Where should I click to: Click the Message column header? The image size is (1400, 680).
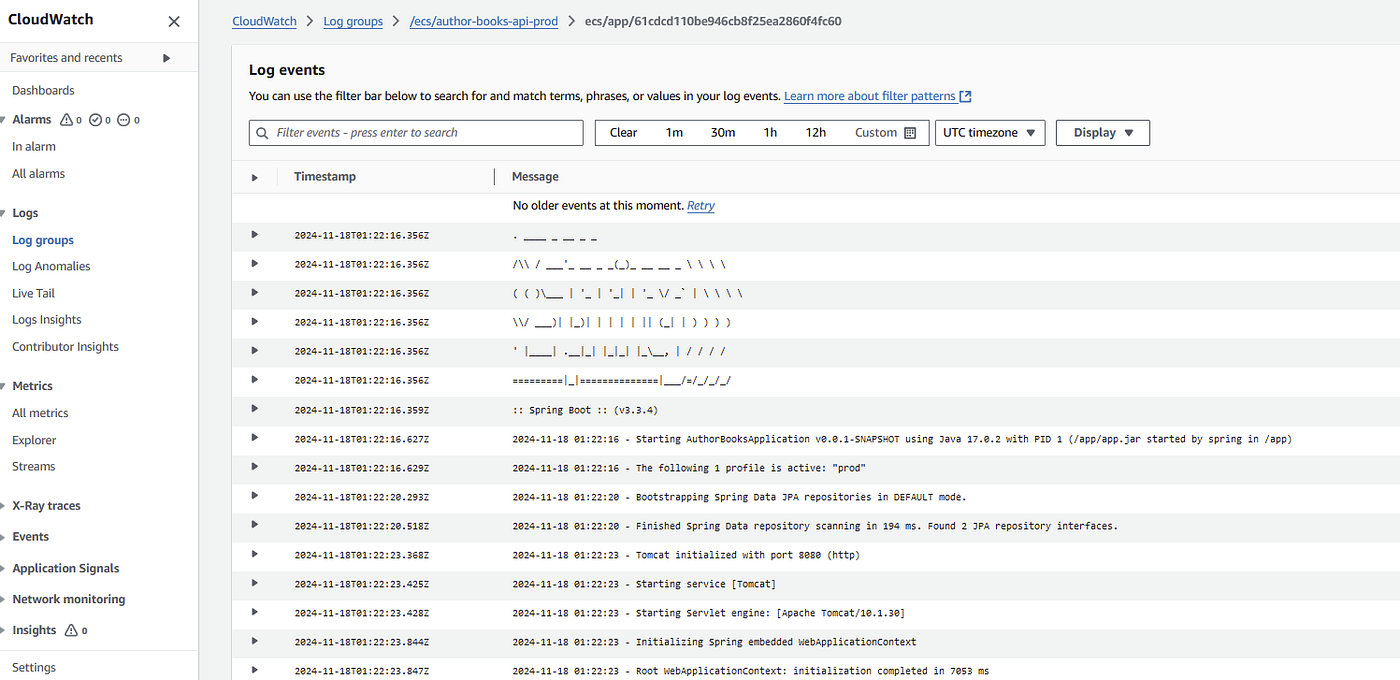(535, 177)
